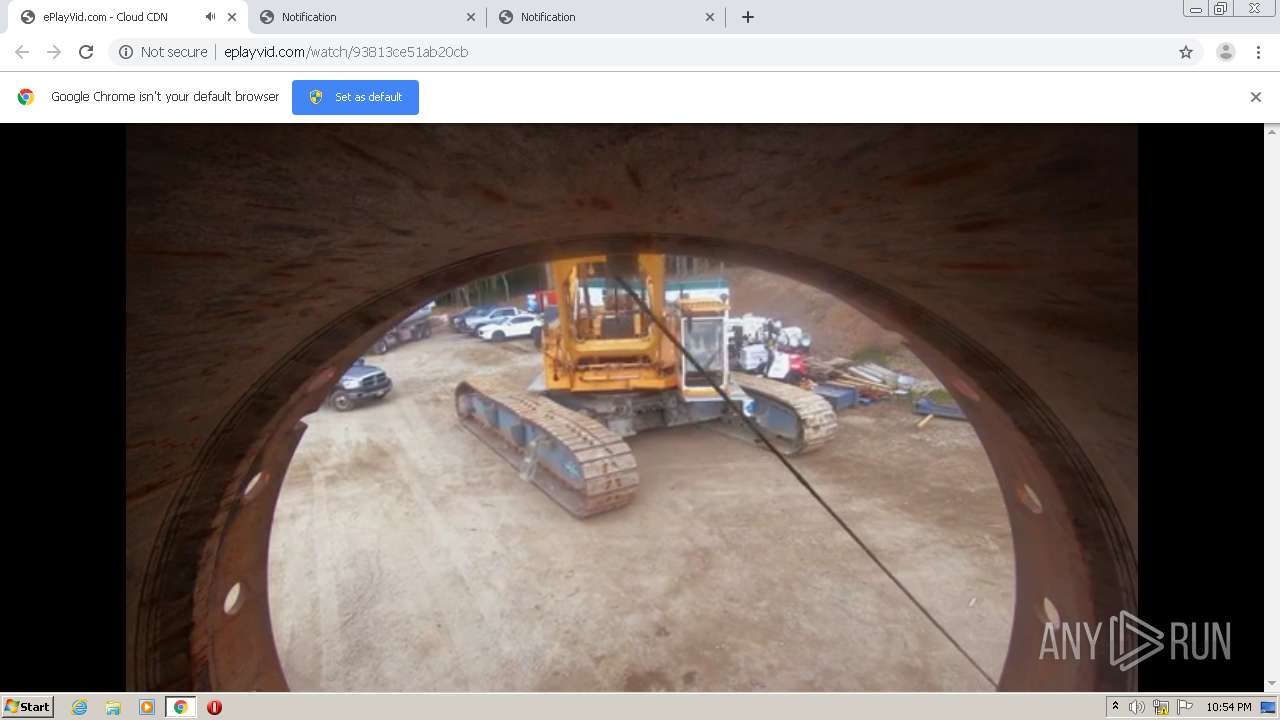
Task: Open volume control in system tray
Action: pos(1136,707)
